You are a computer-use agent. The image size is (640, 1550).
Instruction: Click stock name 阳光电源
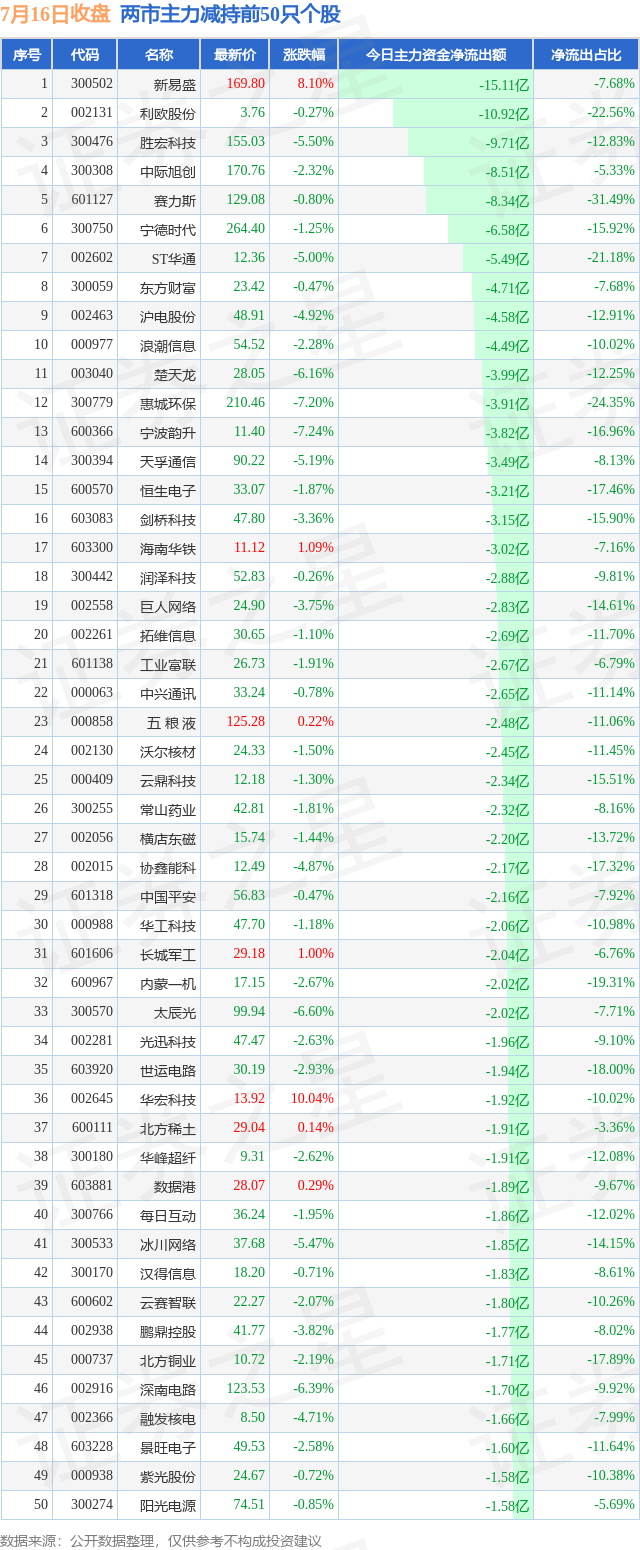pos(168,1506)
